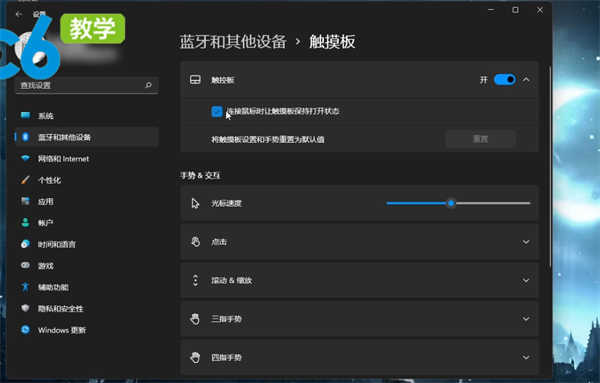Click the cursor icon beside 光标速度

195,203
